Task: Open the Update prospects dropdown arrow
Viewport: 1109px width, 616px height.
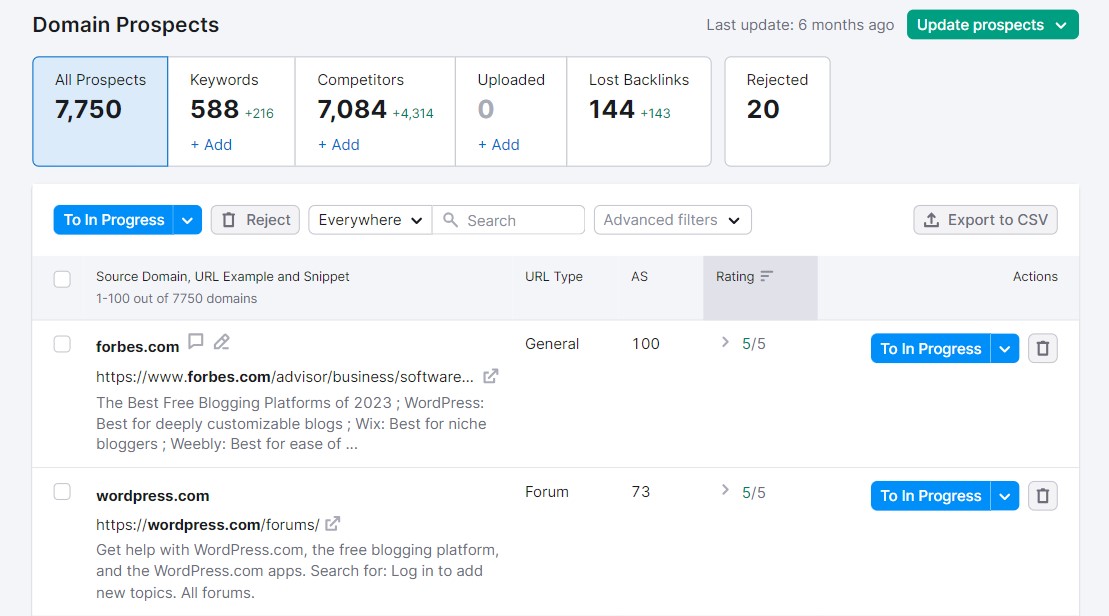Action: [1061, 25]
